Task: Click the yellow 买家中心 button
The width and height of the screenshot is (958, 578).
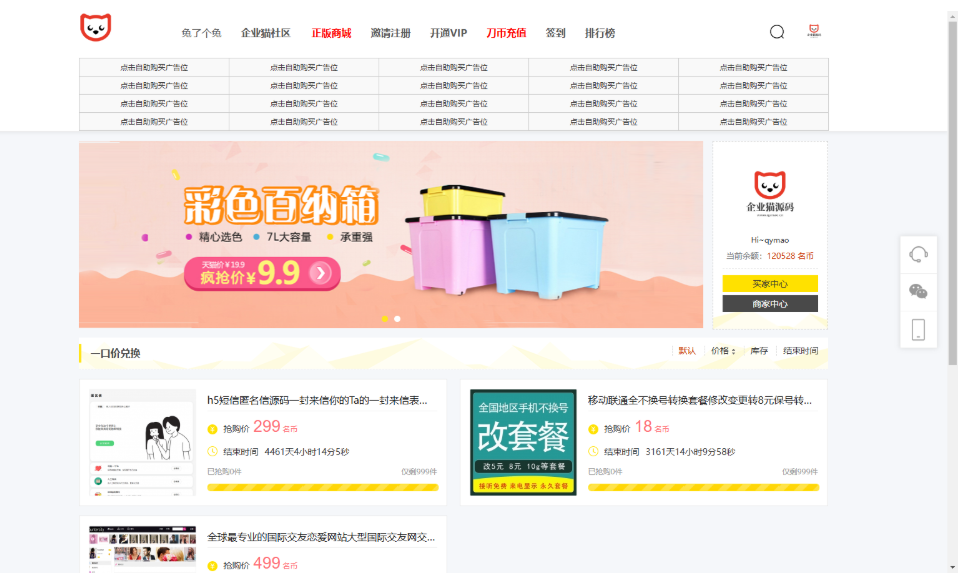Action: point(769,284)
